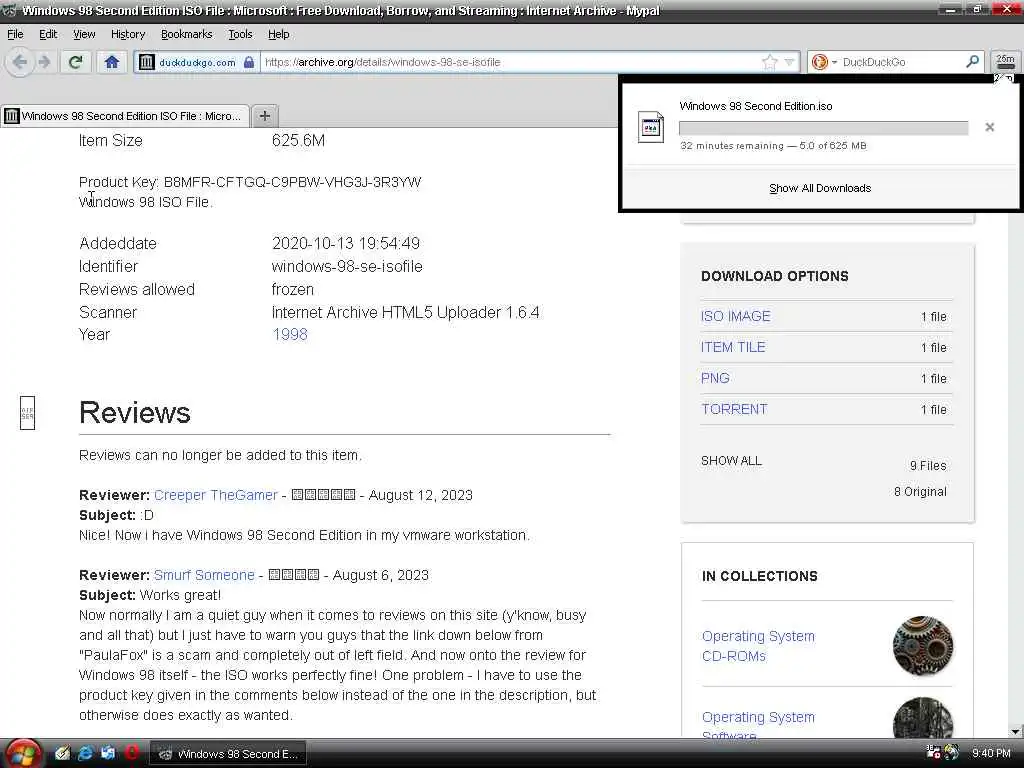Click the Windows 98 Second E... taskbar button
Image resolution: width=1024 pixels, height=768 pixels.
click(229, 754)
